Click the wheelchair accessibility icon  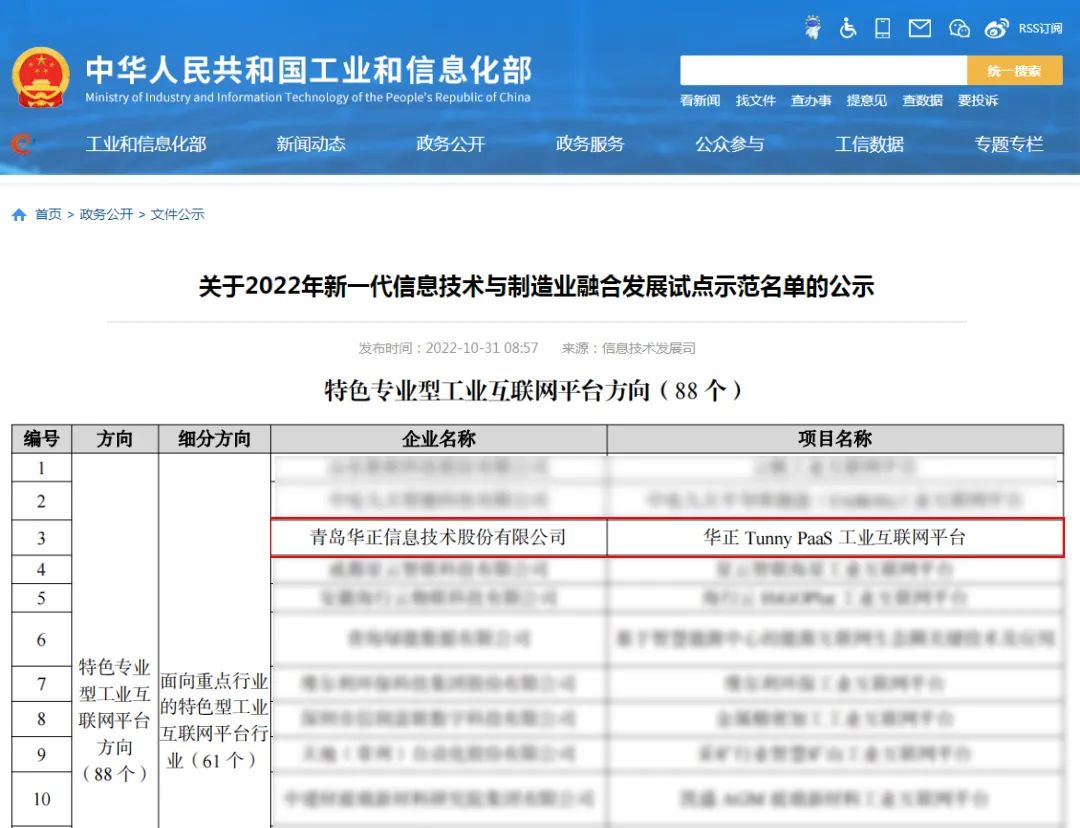coord(848,28)
